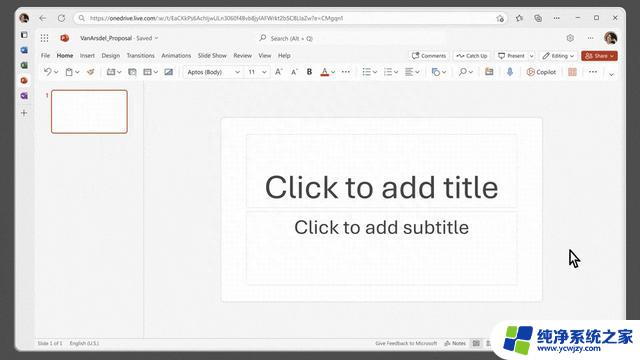Open the Review tab
The width and height of the screenshot is (640, 360).
click(x=242, y=56)
